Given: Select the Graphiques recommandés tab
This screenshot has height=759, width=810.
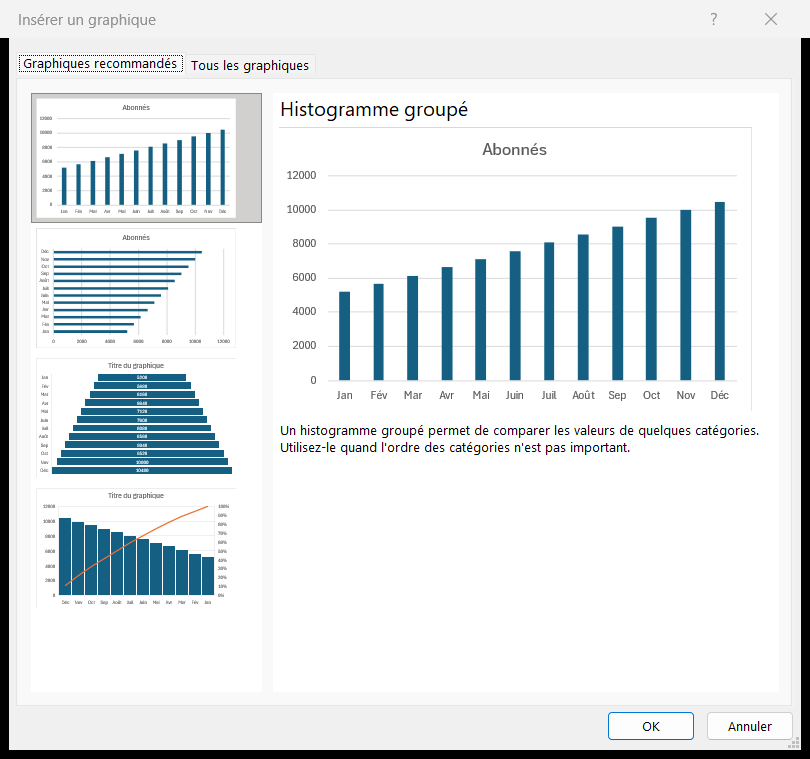Looking at the screenshot, I should pyautogui.click(x=100, y=64).
